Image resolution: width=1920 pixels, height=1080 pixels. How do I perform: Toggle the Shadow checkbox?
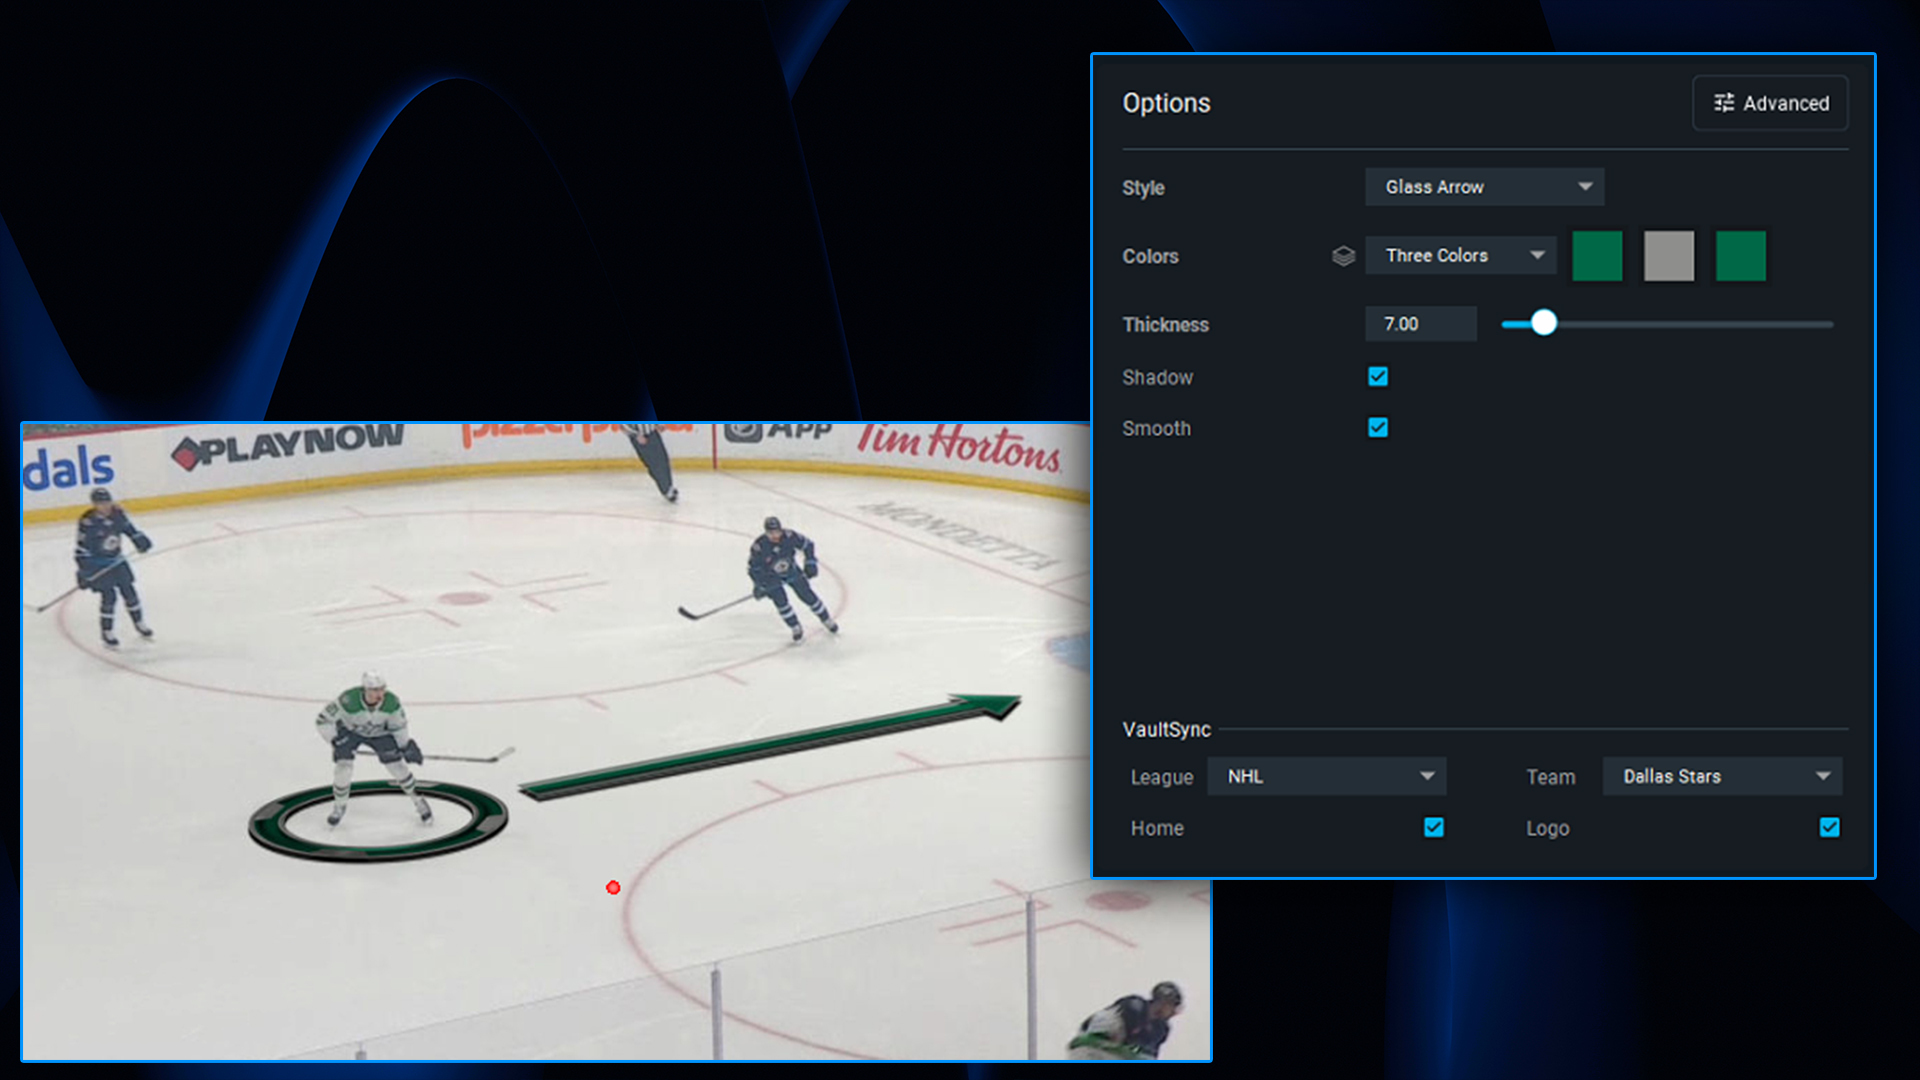pos(1378,377)
